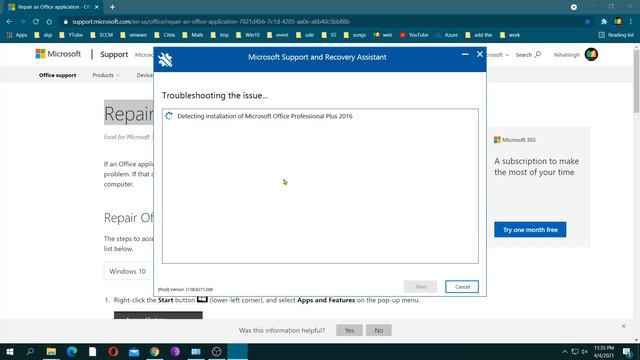Open the browser home page icon
The image size is (640, 360).
49,22
